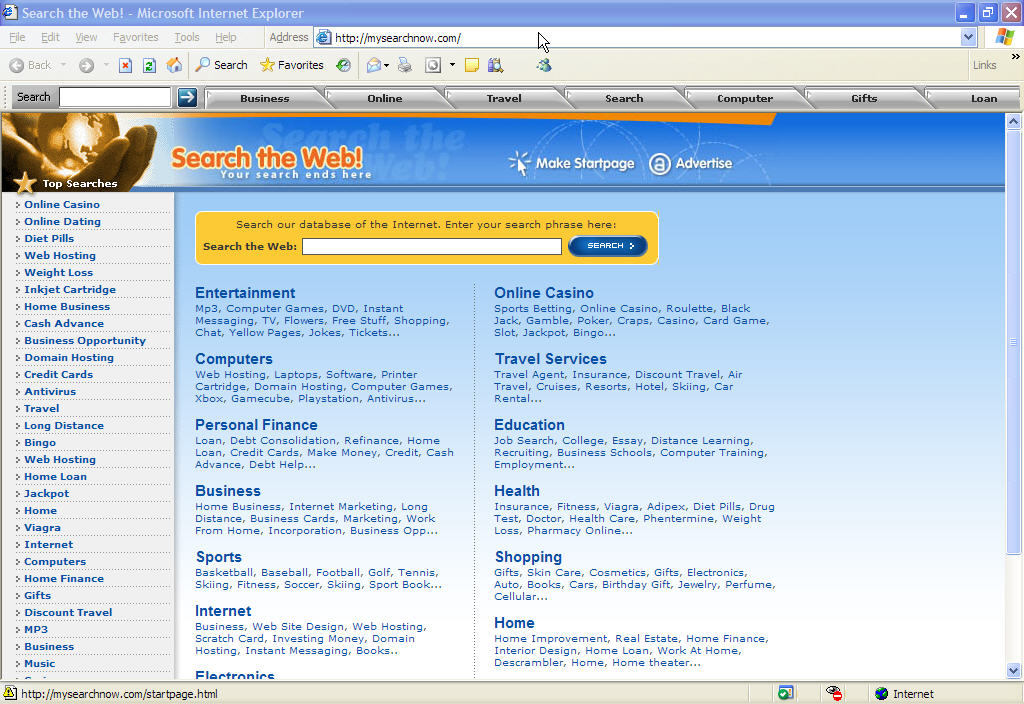This screenshot has height=704, width=1024.
Task: Select the Computer tab in the search toolbar
Action: coord(745,99)
